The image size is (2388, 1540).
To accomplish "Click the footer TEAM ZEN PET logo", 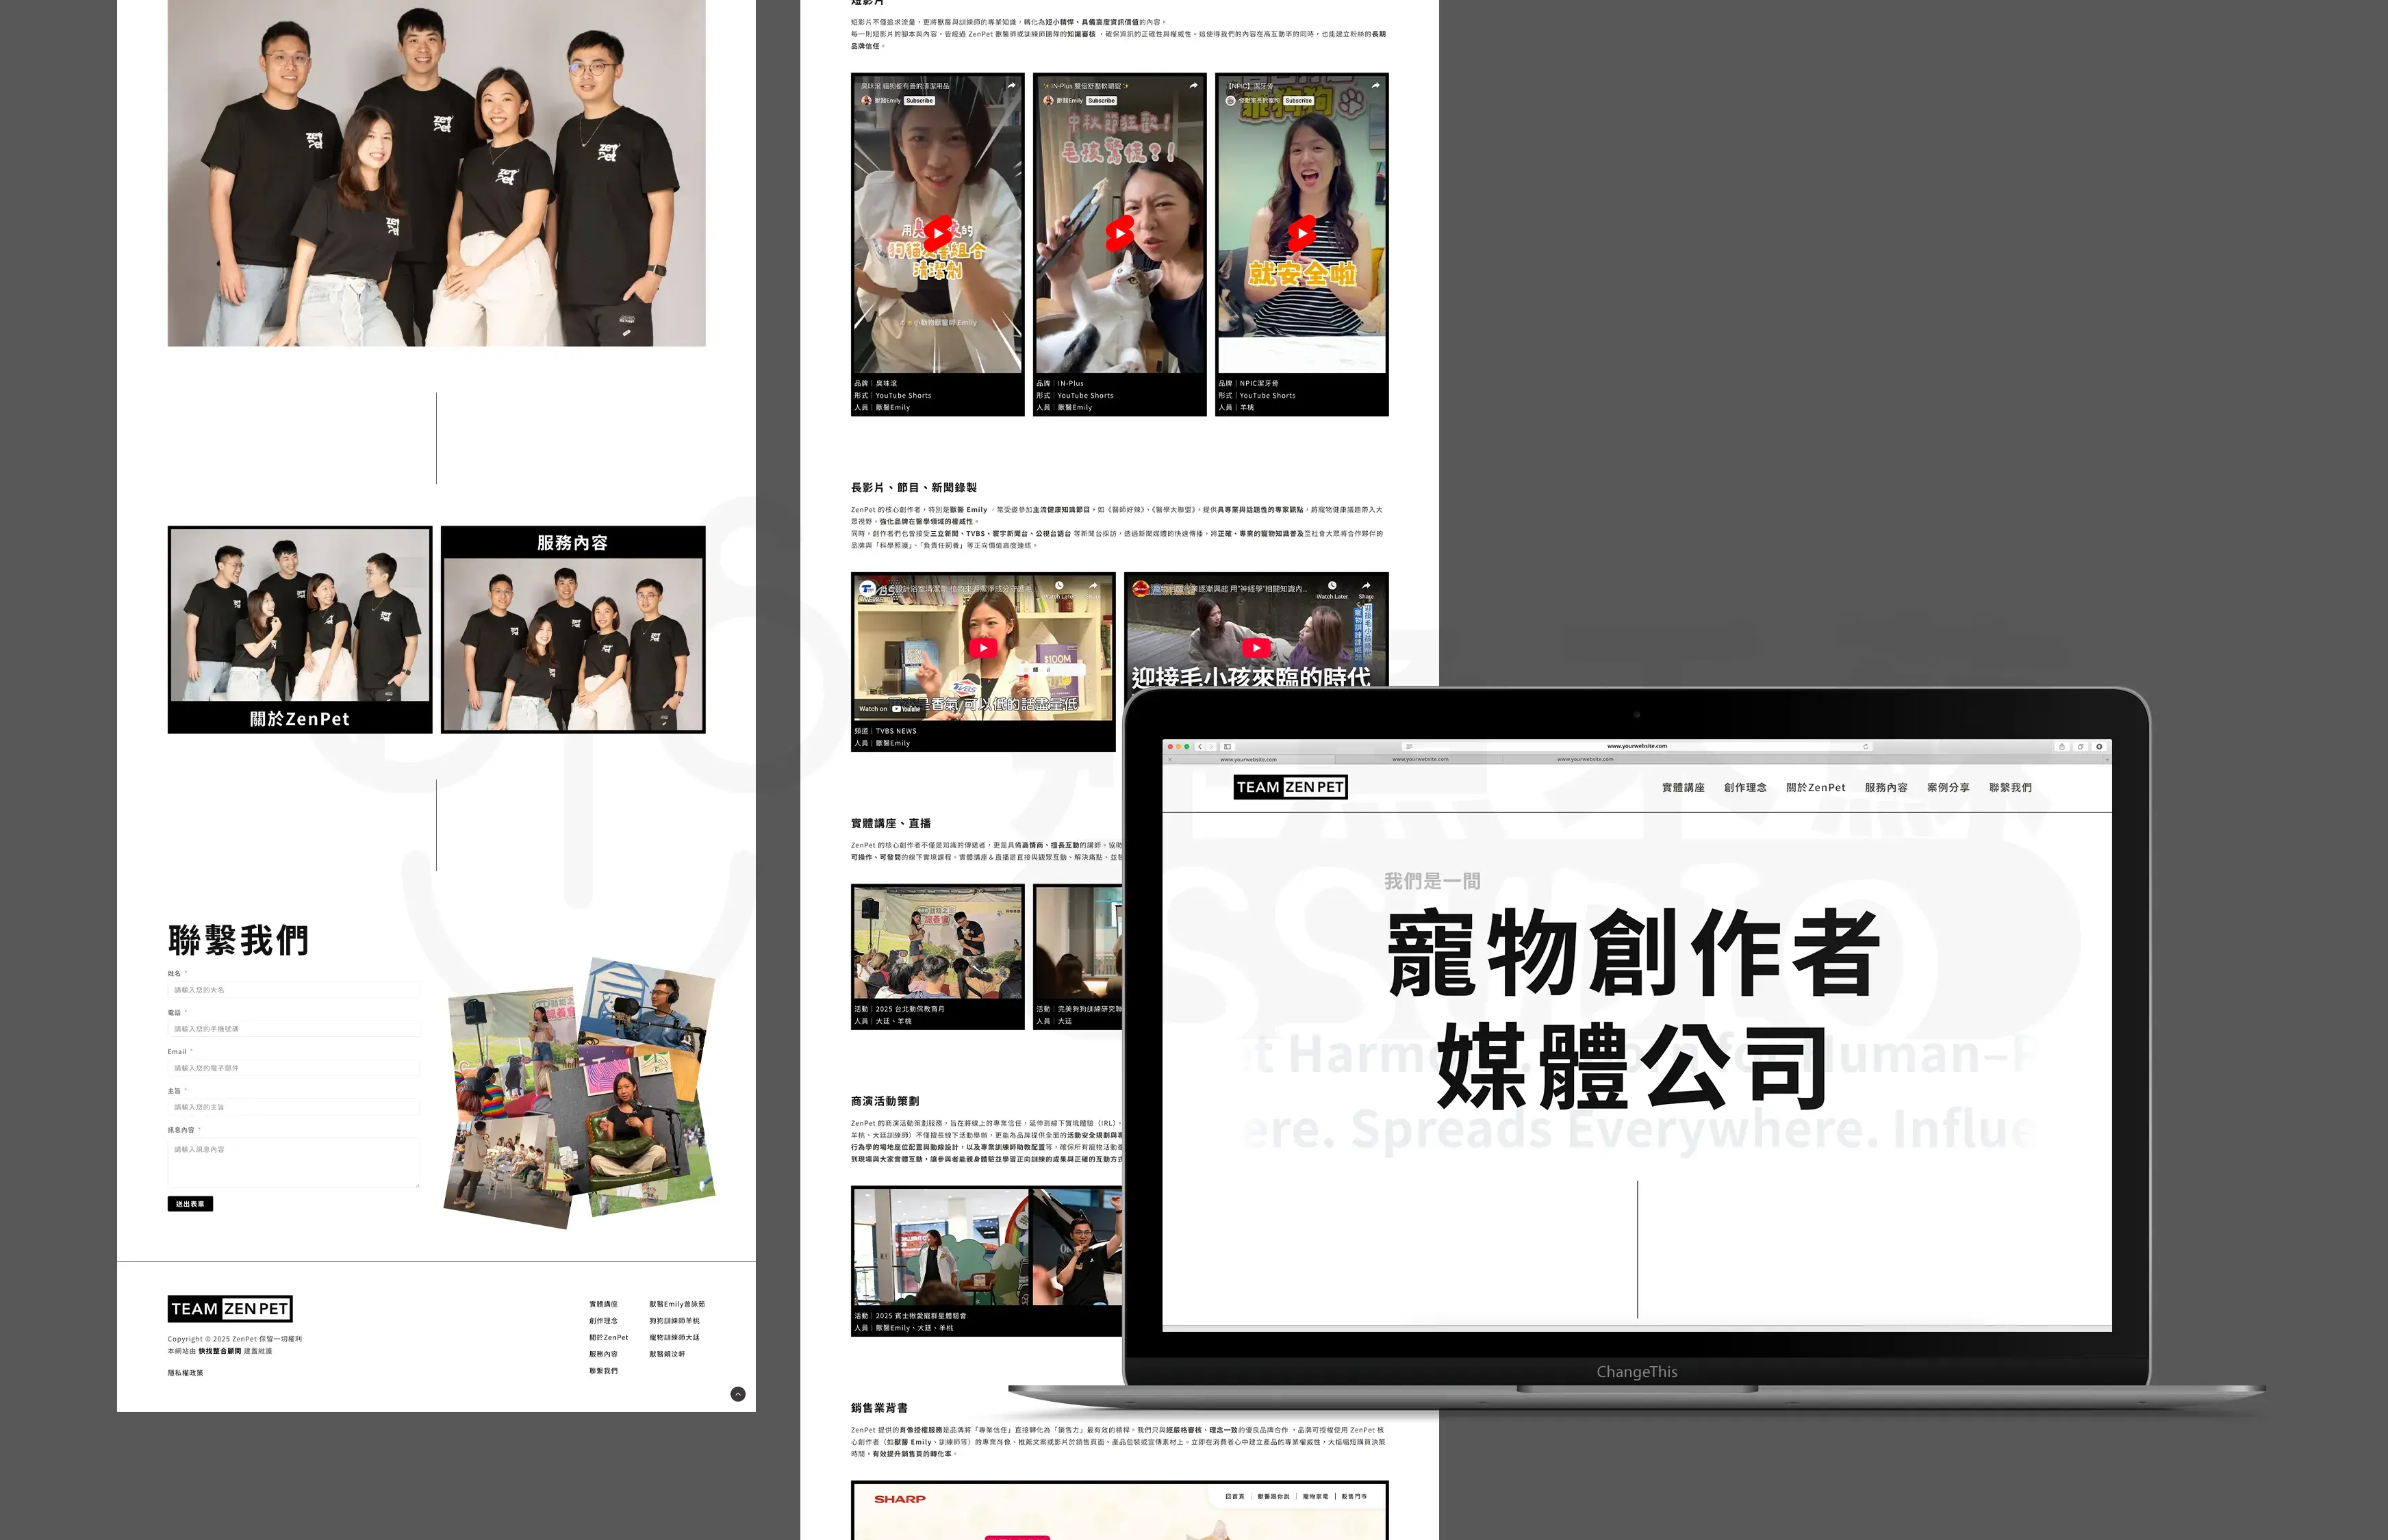I will pos(230,1309).
